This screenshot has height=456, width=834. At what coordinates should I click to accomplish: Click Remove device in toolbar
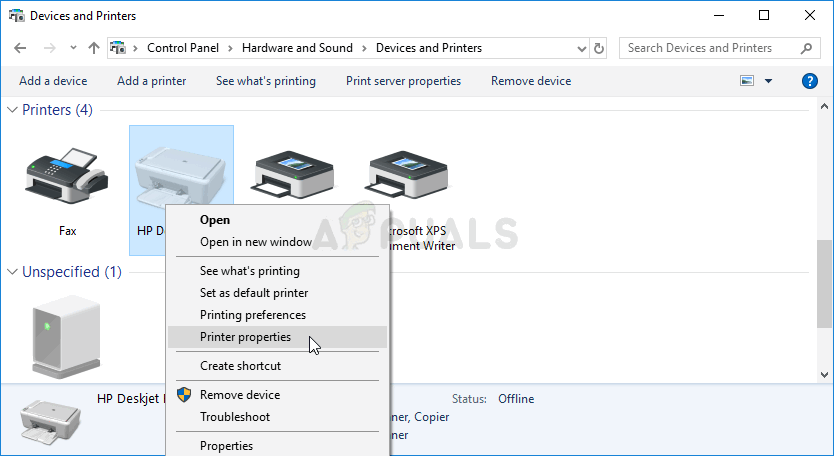[x=531, y=81]
